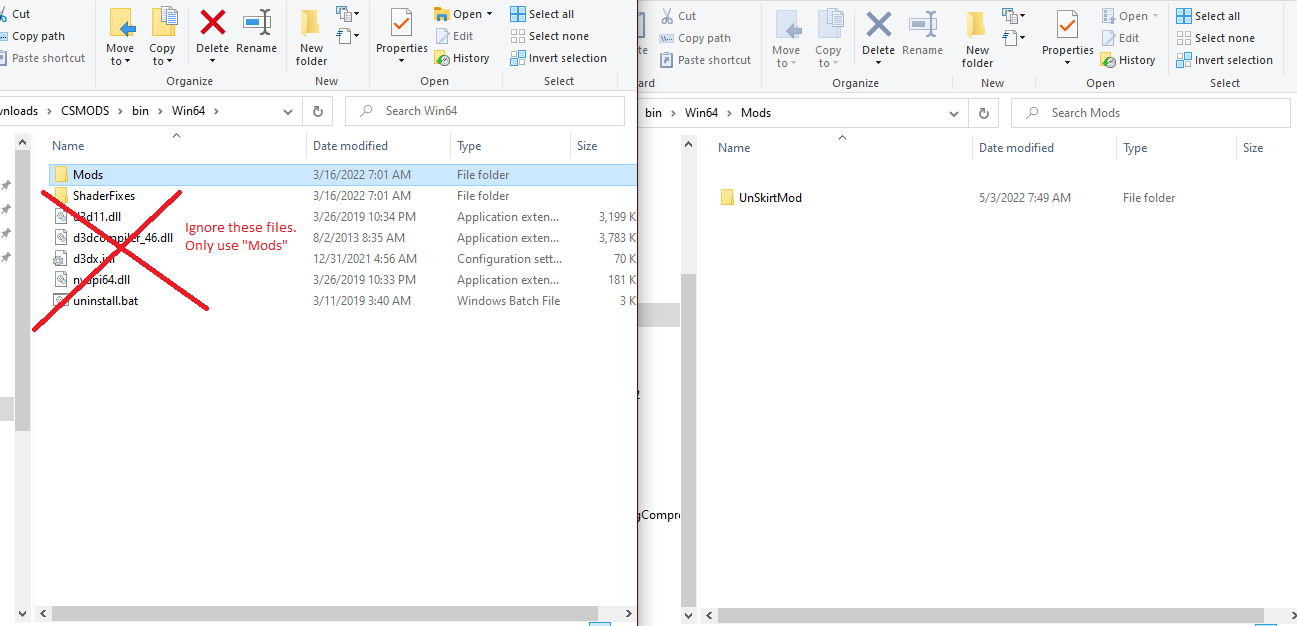Click left window navigation pane vertical scrollbar
Image resolution: width=1297 pixels, height=626 pixels.
(22, 292)
